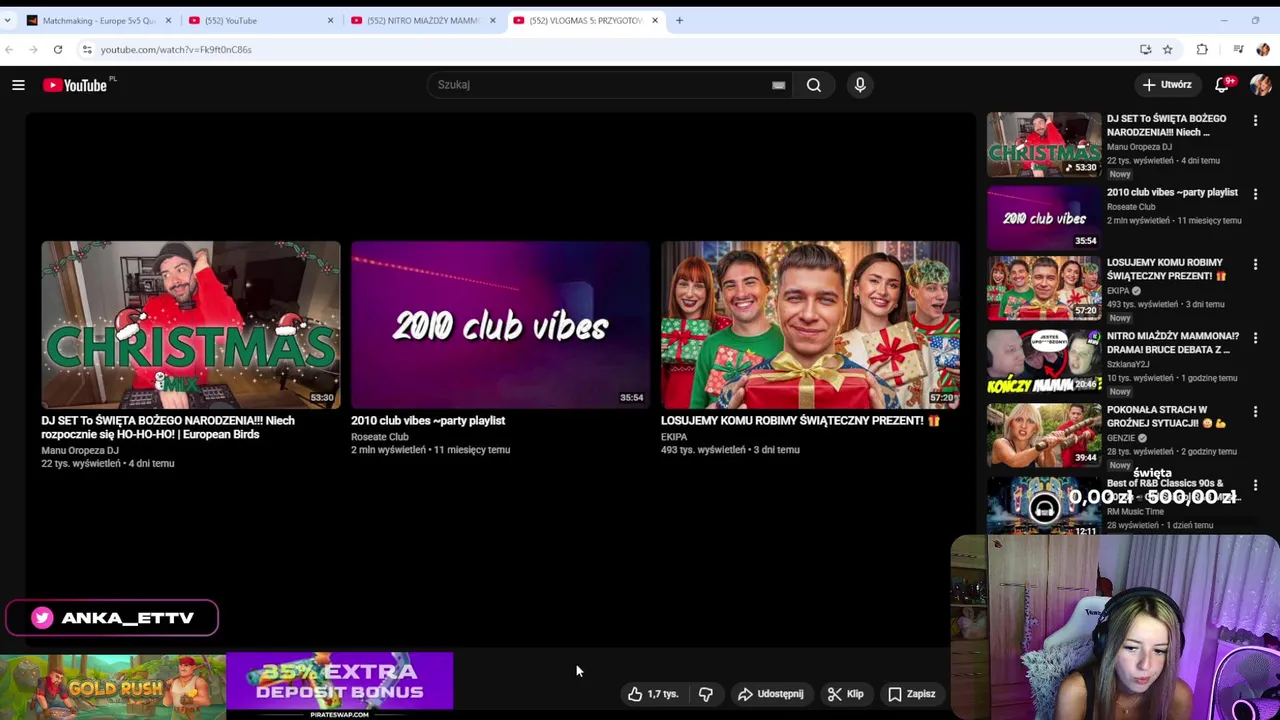Open sidebar thumbnail of 2010 club vibes

tap(1044, 217)
